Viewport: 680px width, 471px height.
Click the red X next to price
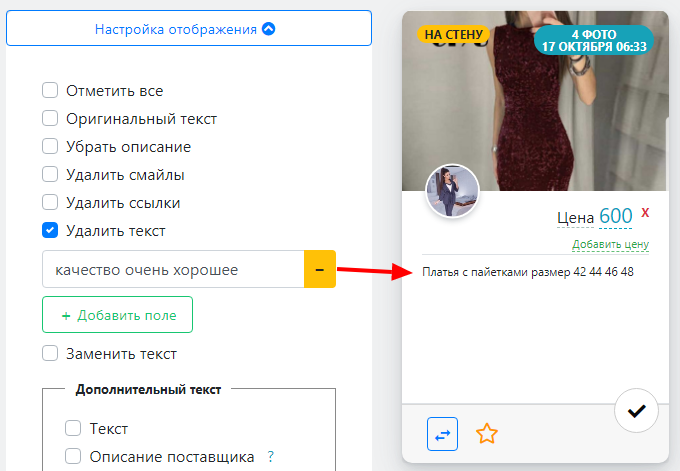646,213
